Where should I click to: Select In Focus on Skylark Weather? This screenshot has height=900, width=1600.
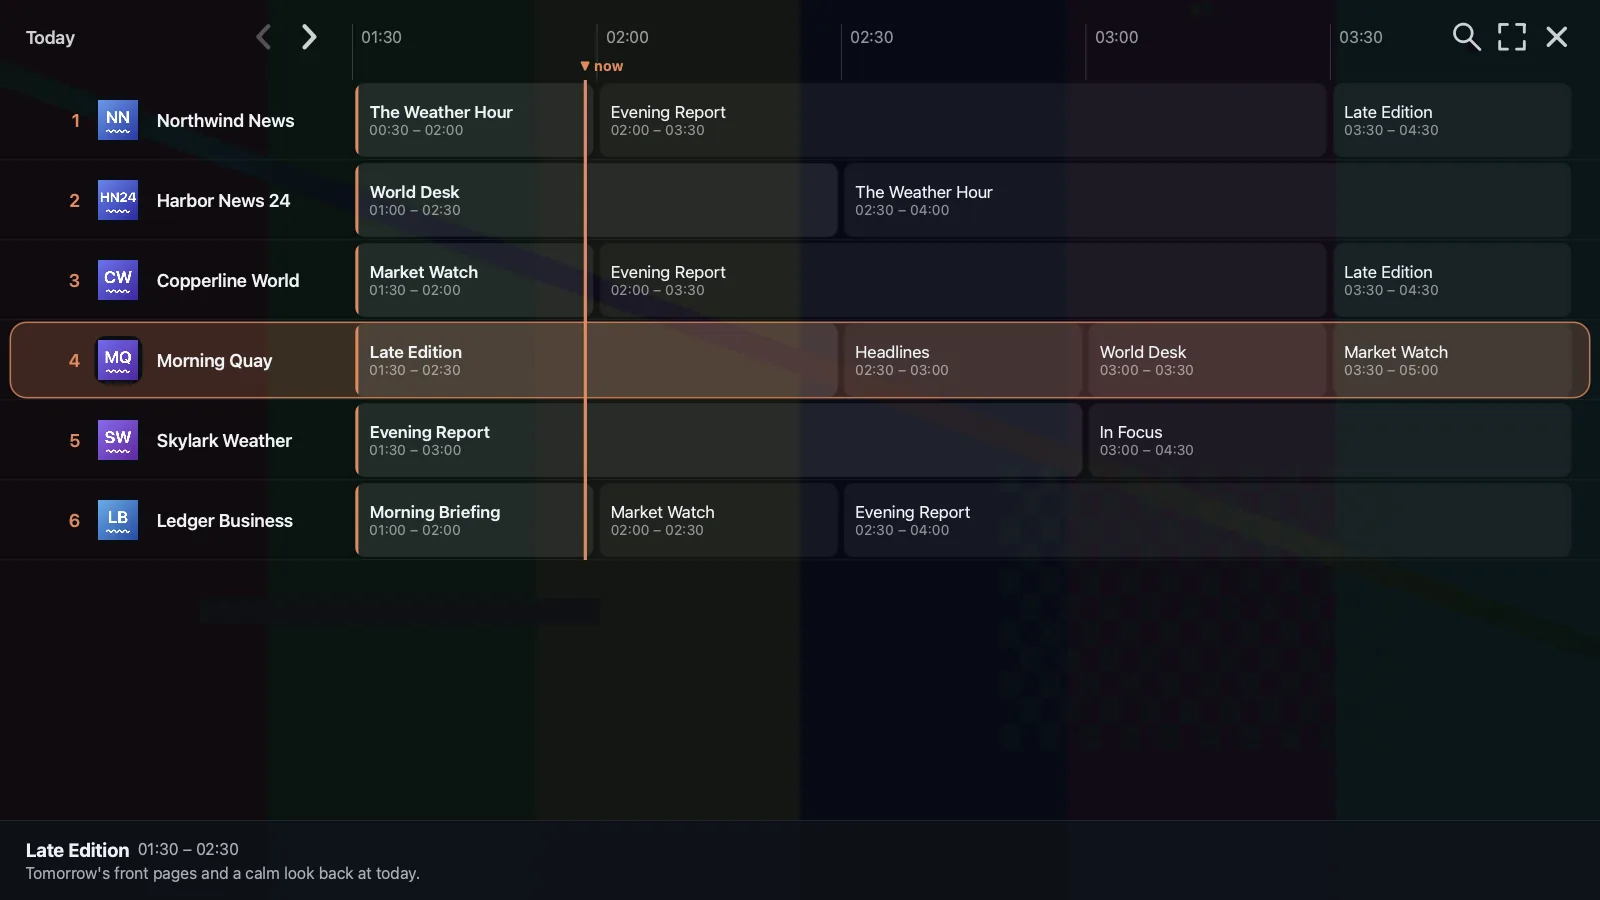tap(1329, 440)
